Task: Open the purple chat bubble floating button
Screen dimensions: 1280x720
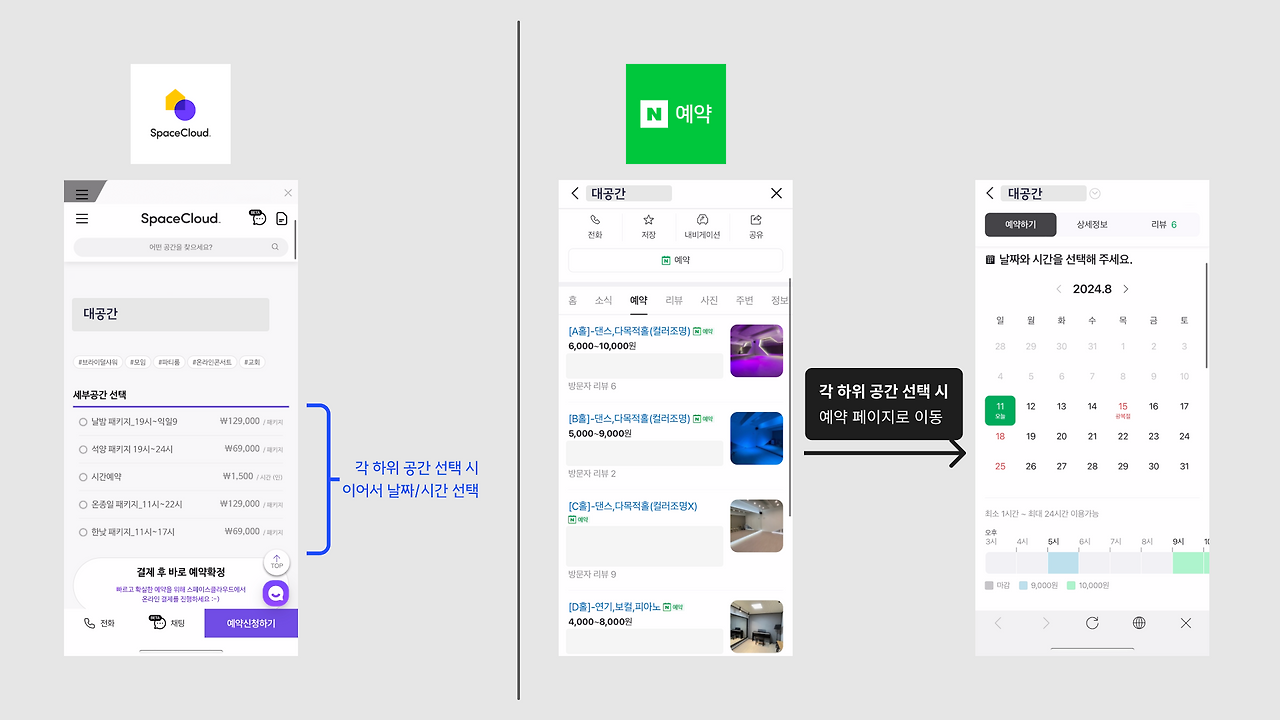Action: click(x=276, y=593)
